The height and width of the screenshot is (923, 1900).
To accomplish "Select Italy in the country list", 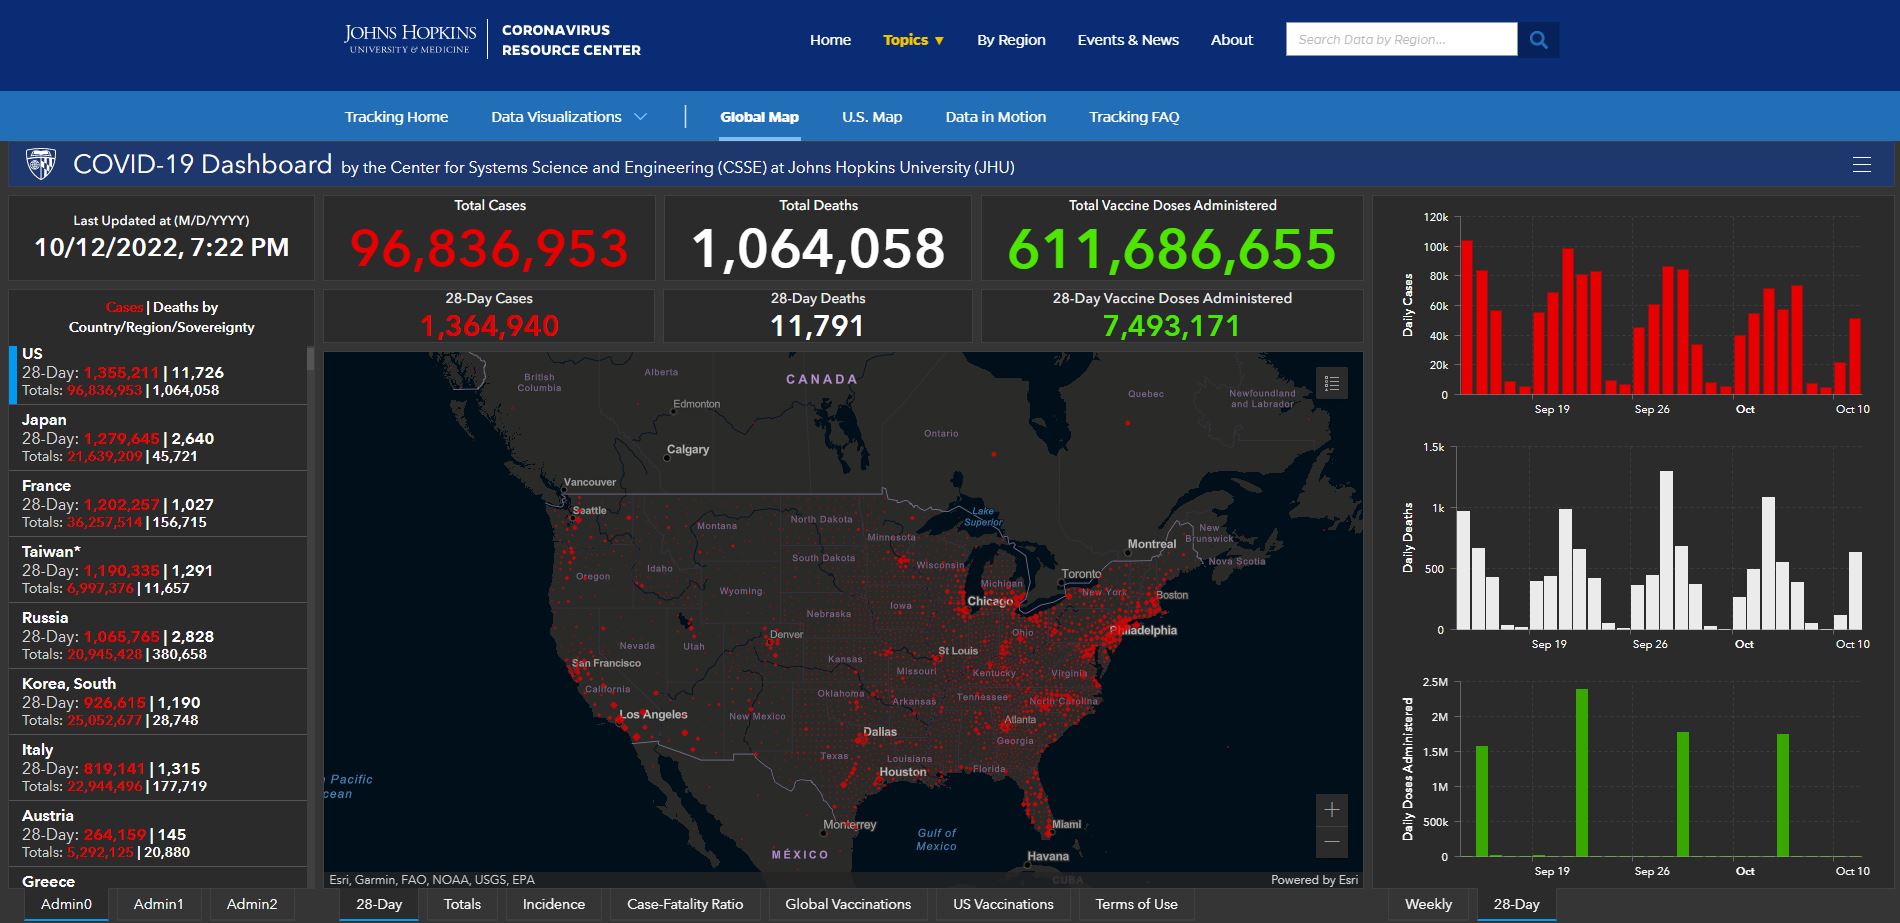I will point(158,768).
